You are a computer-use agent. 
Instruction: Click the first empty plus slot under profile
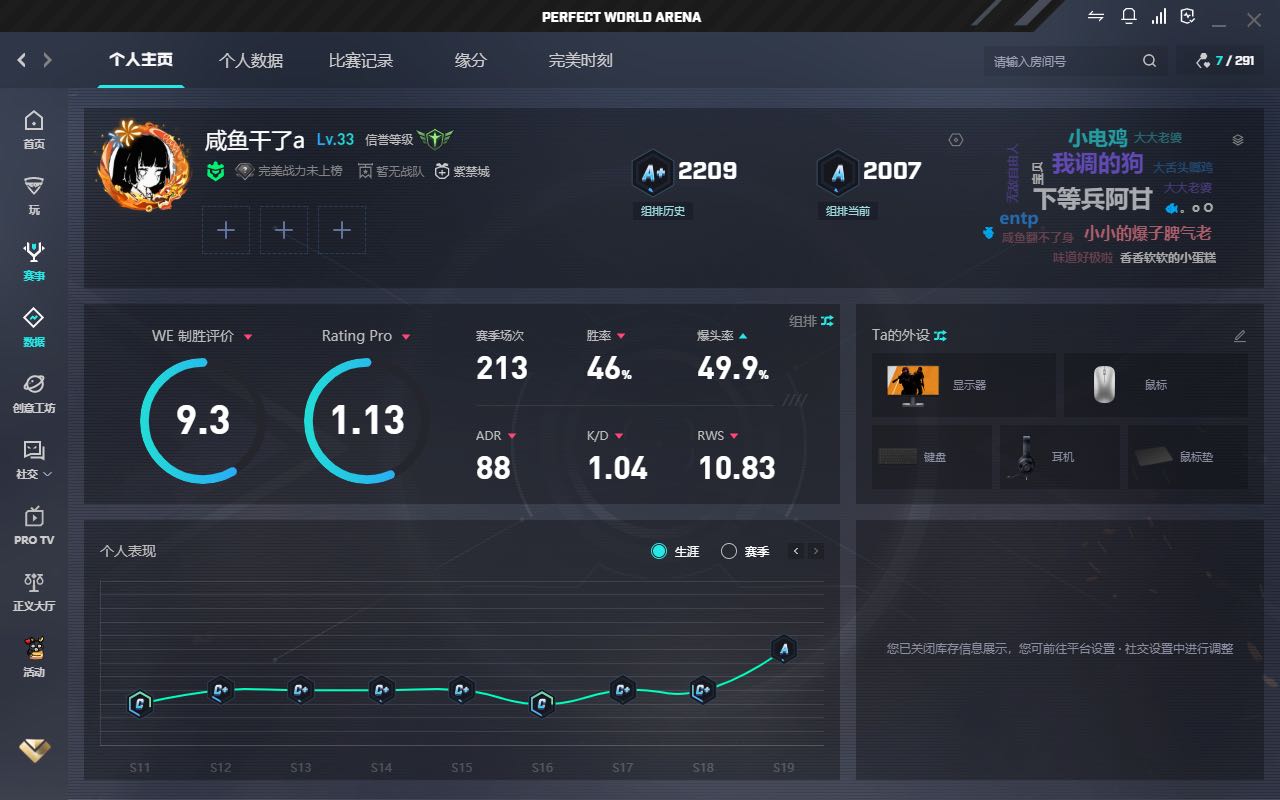[226, 230]
